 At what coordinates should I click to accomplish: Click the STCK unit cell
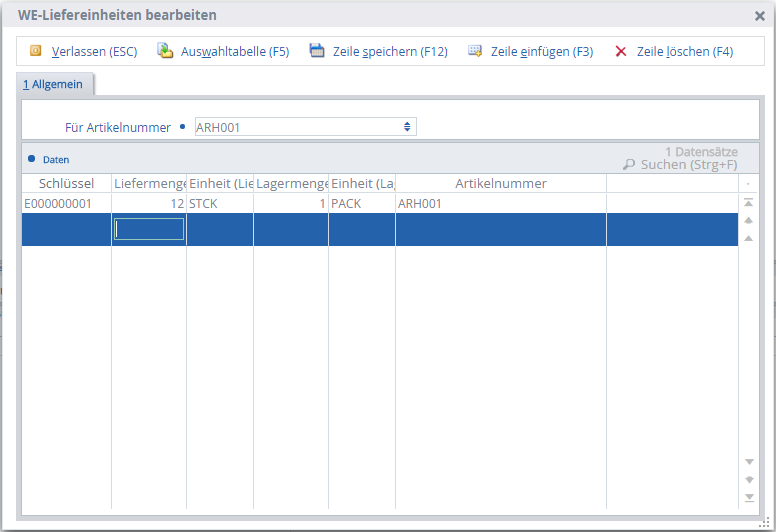tap(204, 203)
